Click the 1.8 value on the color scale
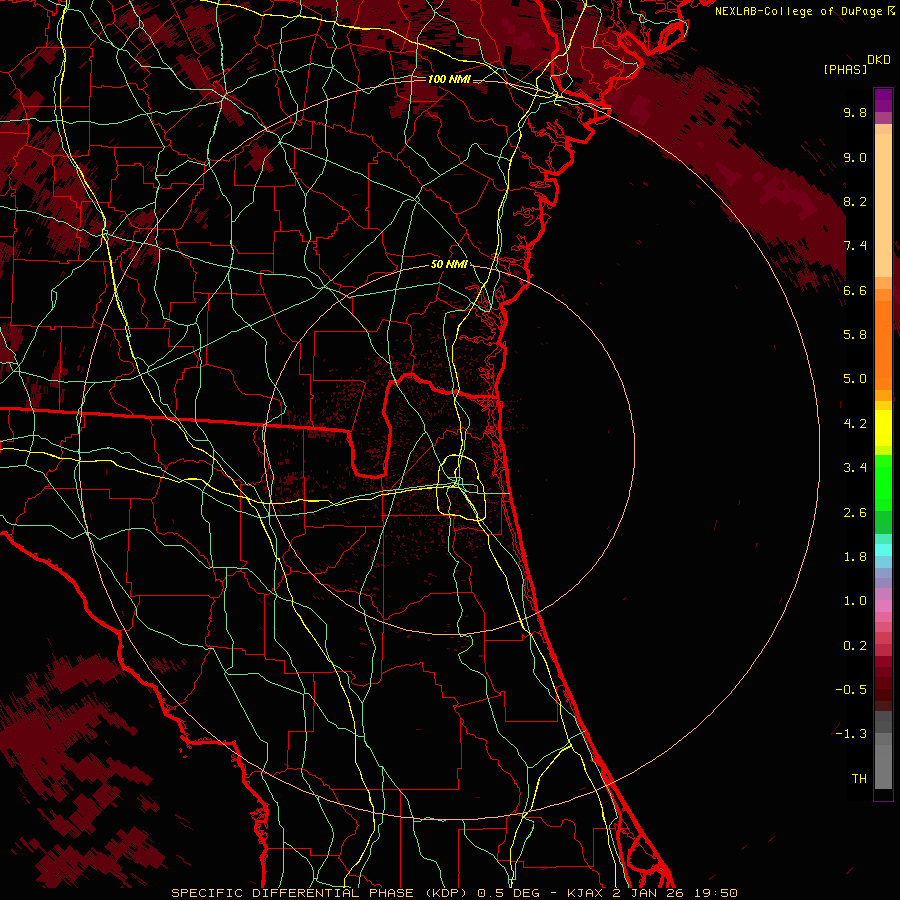900x900 pixels. (855, 557)
